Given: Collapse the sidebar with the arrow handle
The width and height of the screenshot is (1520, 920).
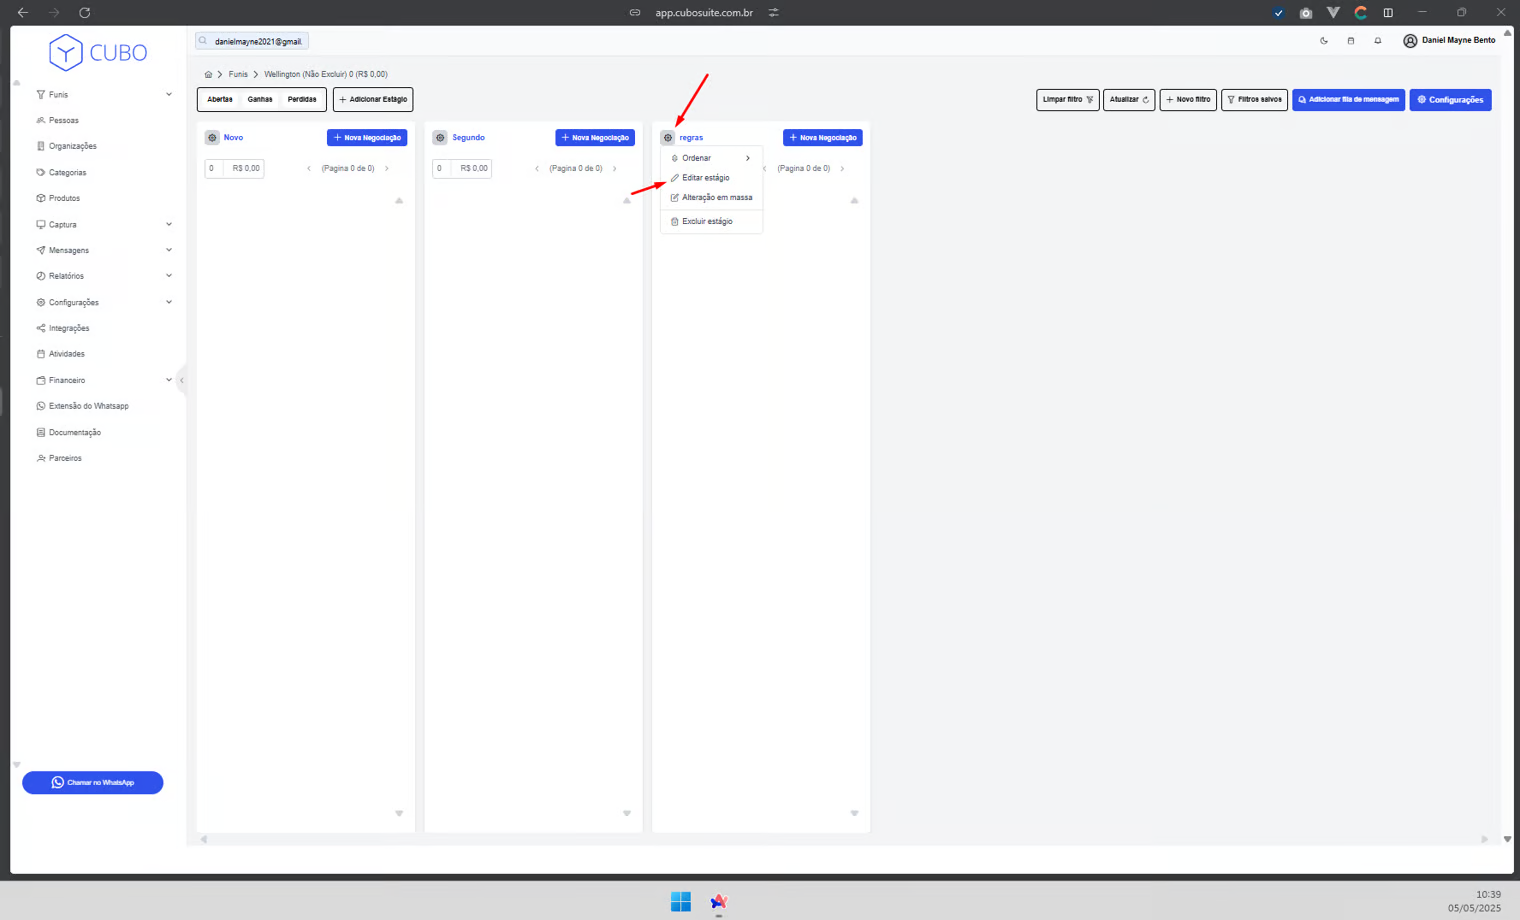Looking at the screenshot, I should 181,380.
